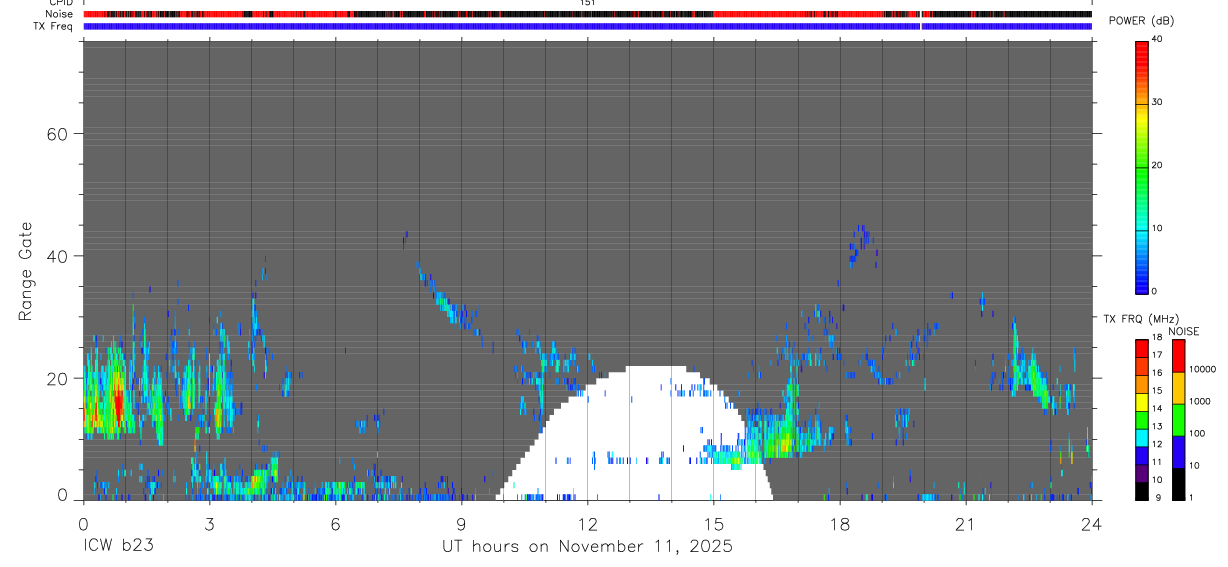Click the '17' label on TX FRQ scale

(x=1157, y=355)
